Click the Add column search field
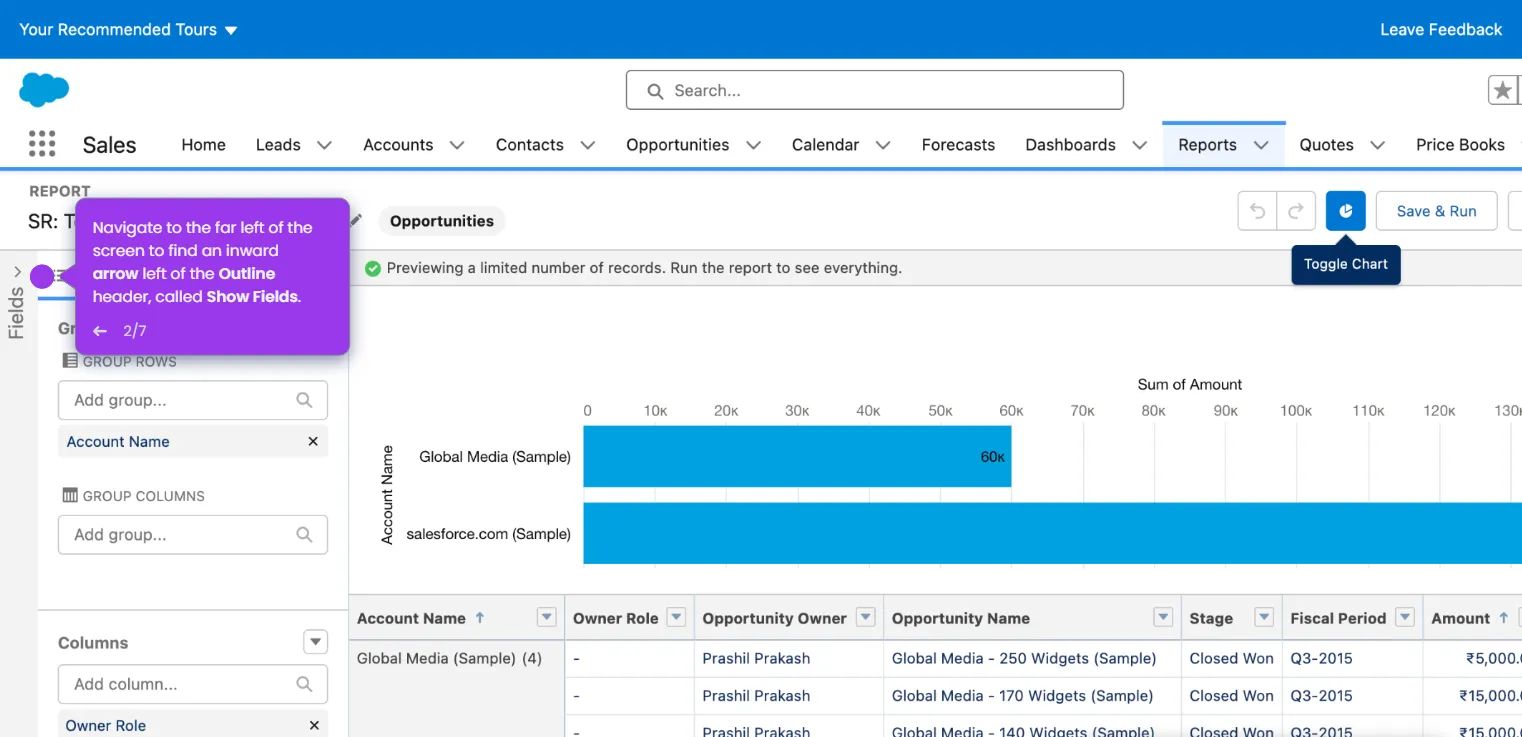 [x=193, y=684]
